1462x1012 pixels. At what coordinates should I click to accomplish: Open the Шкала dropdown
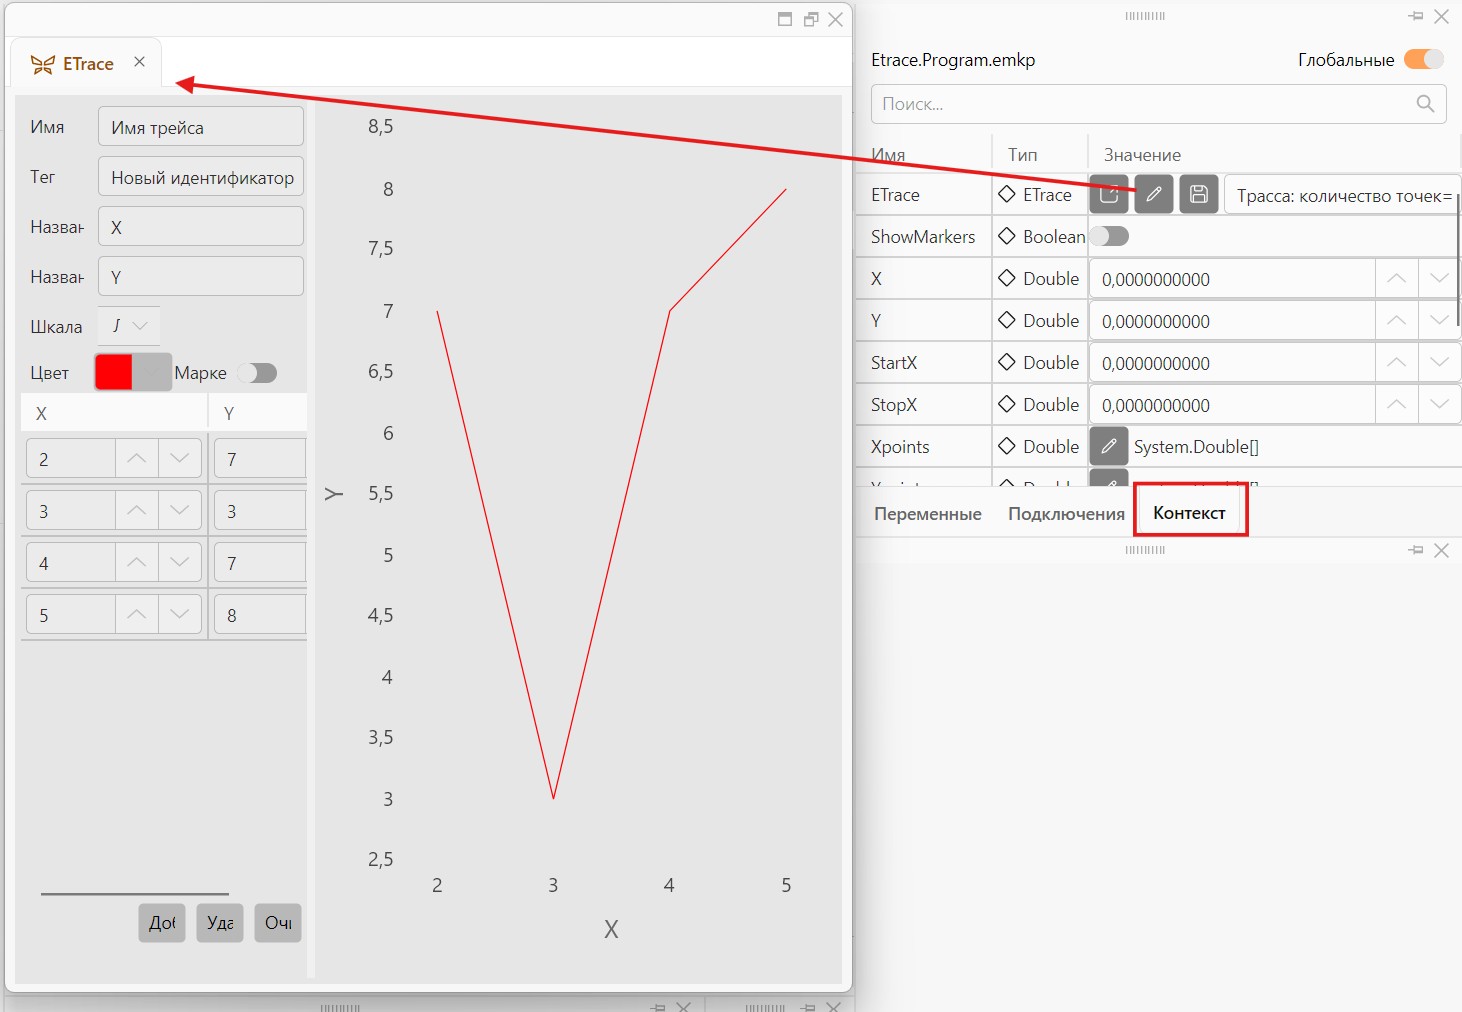click(x=129, y=326)
